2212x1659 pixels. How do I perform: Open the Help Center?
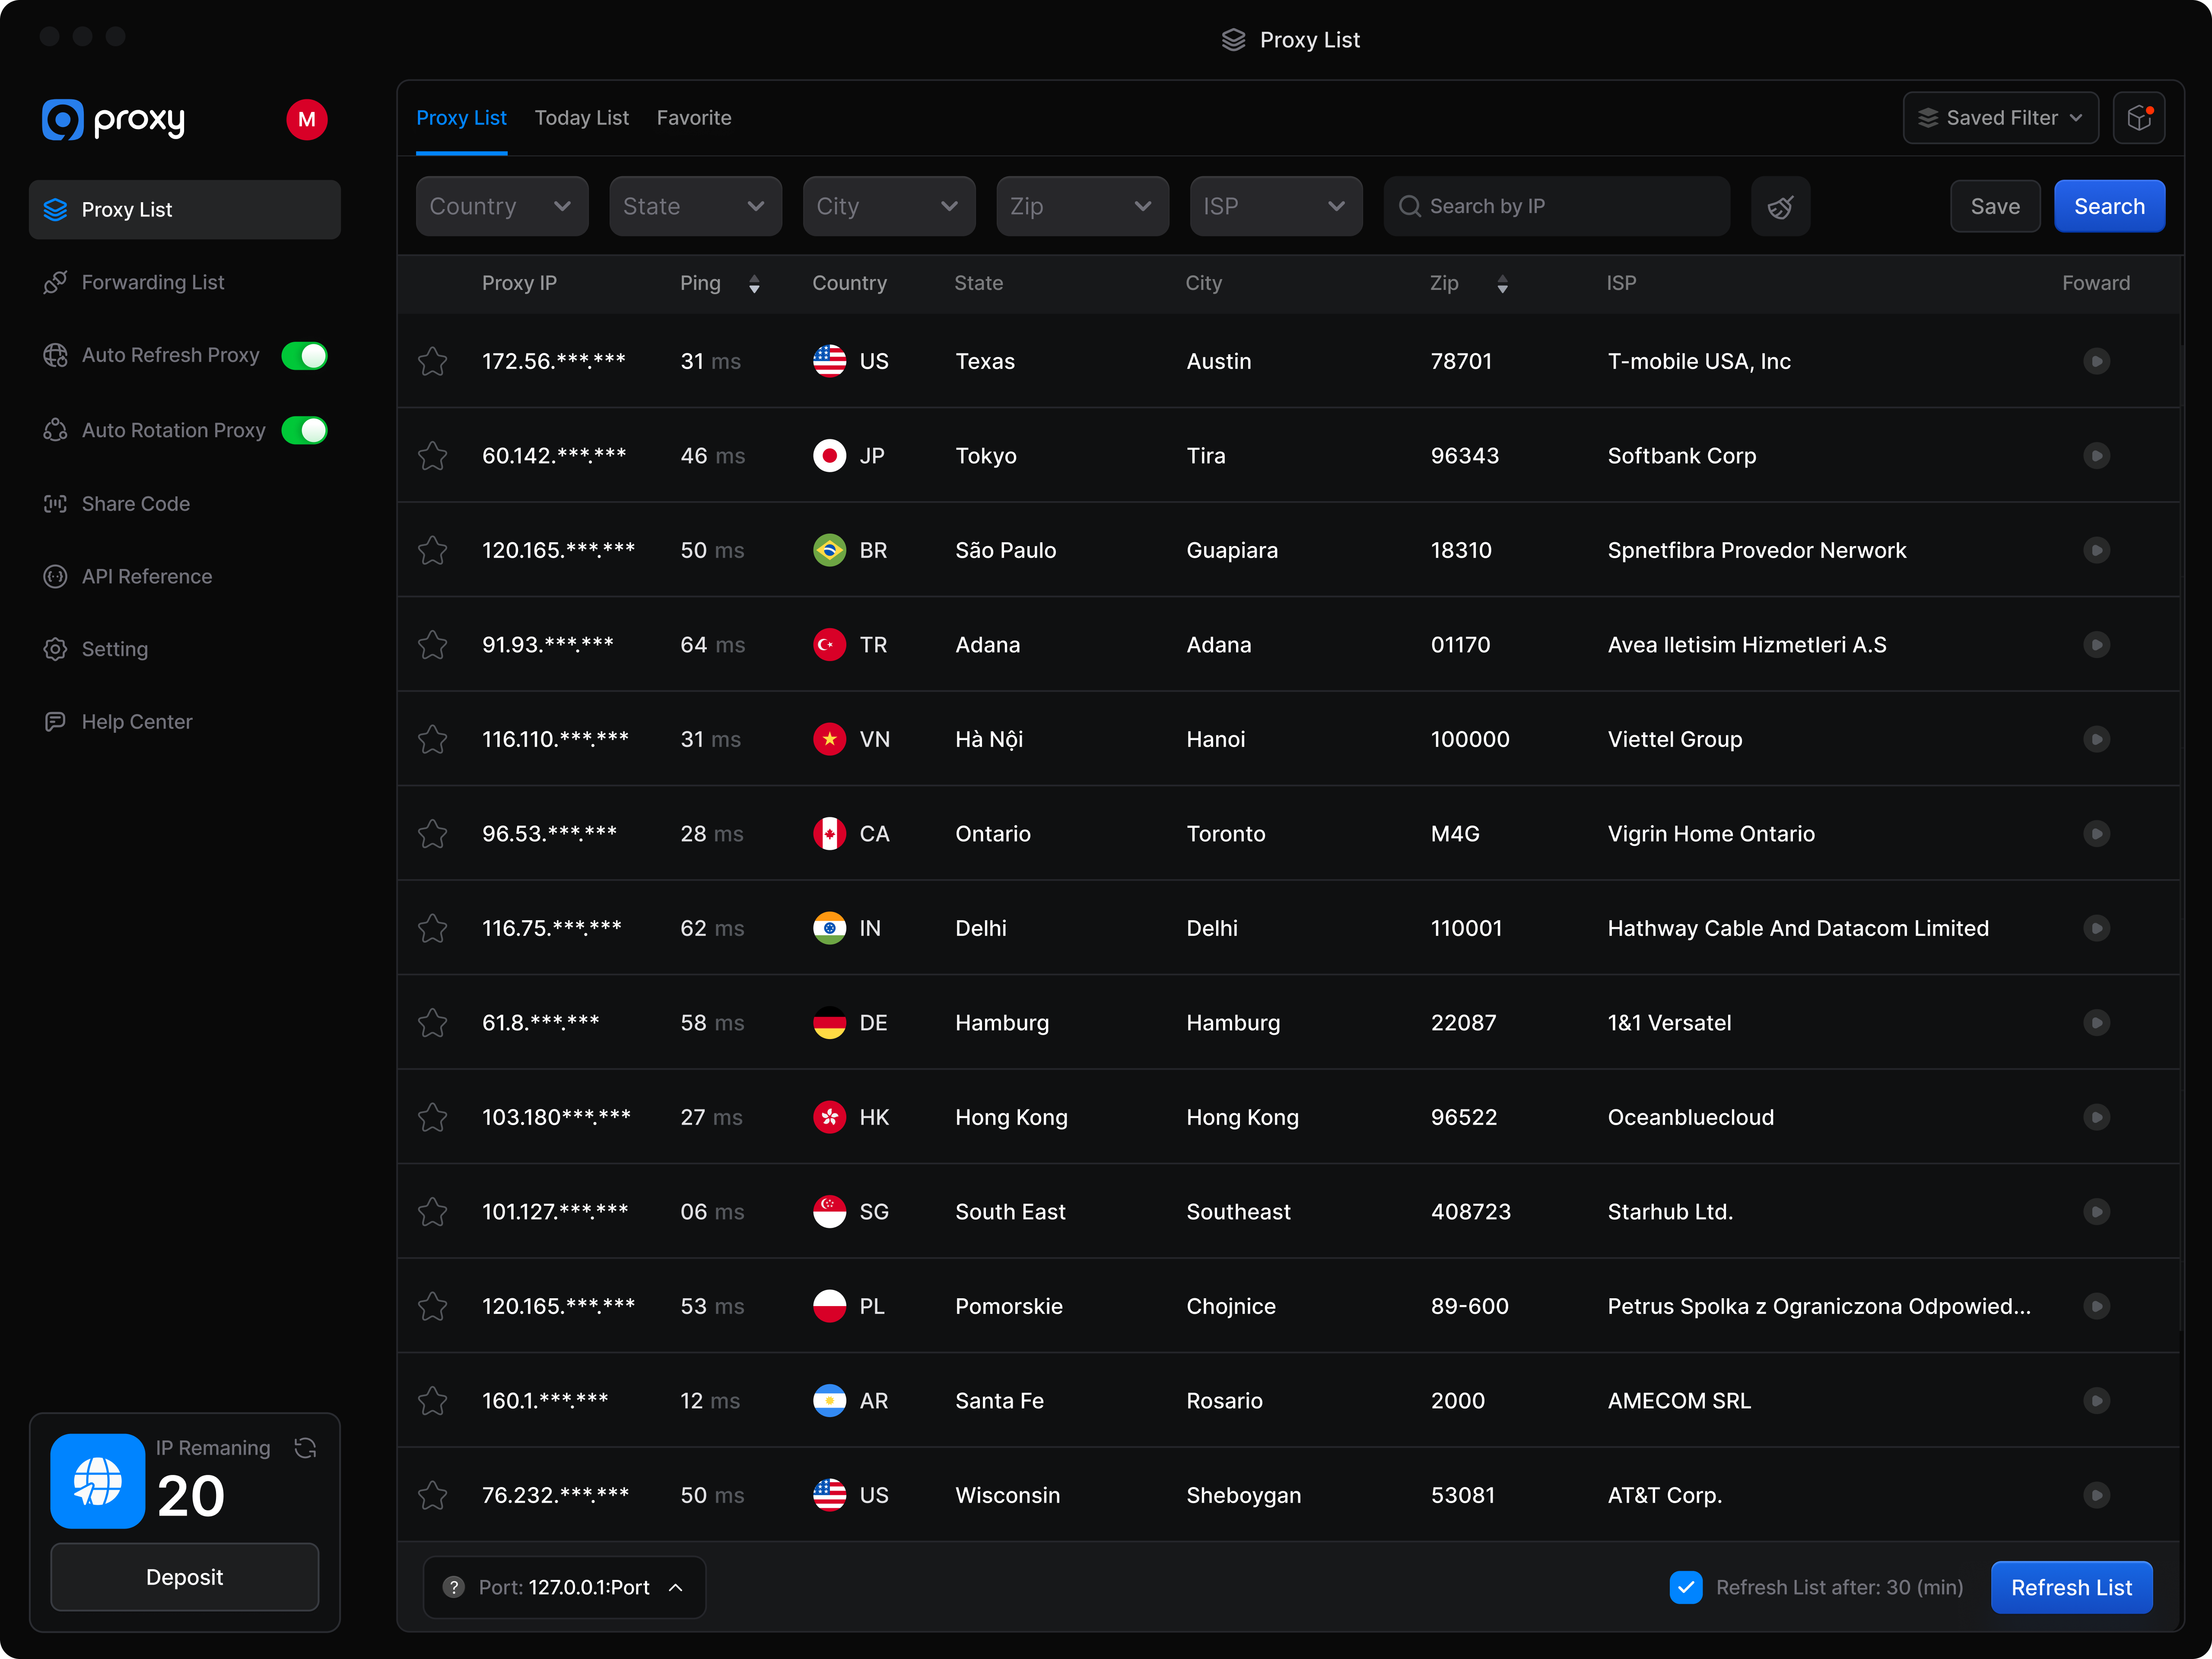click(137, 721)
